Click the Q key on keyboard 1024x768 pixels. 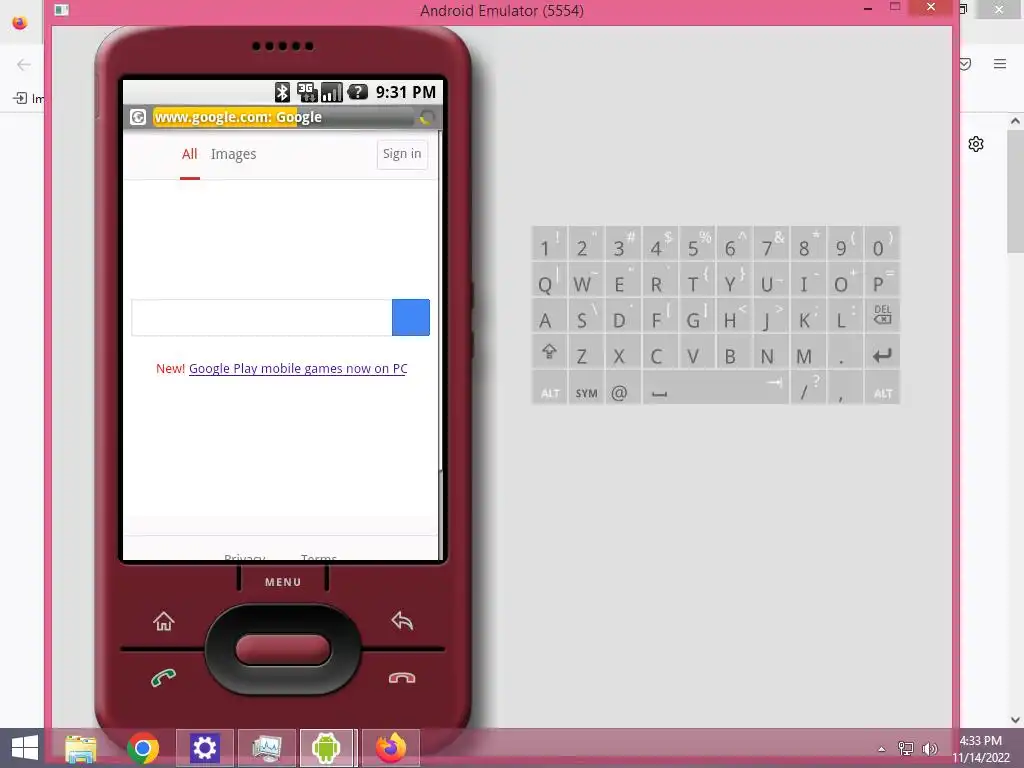549,280
